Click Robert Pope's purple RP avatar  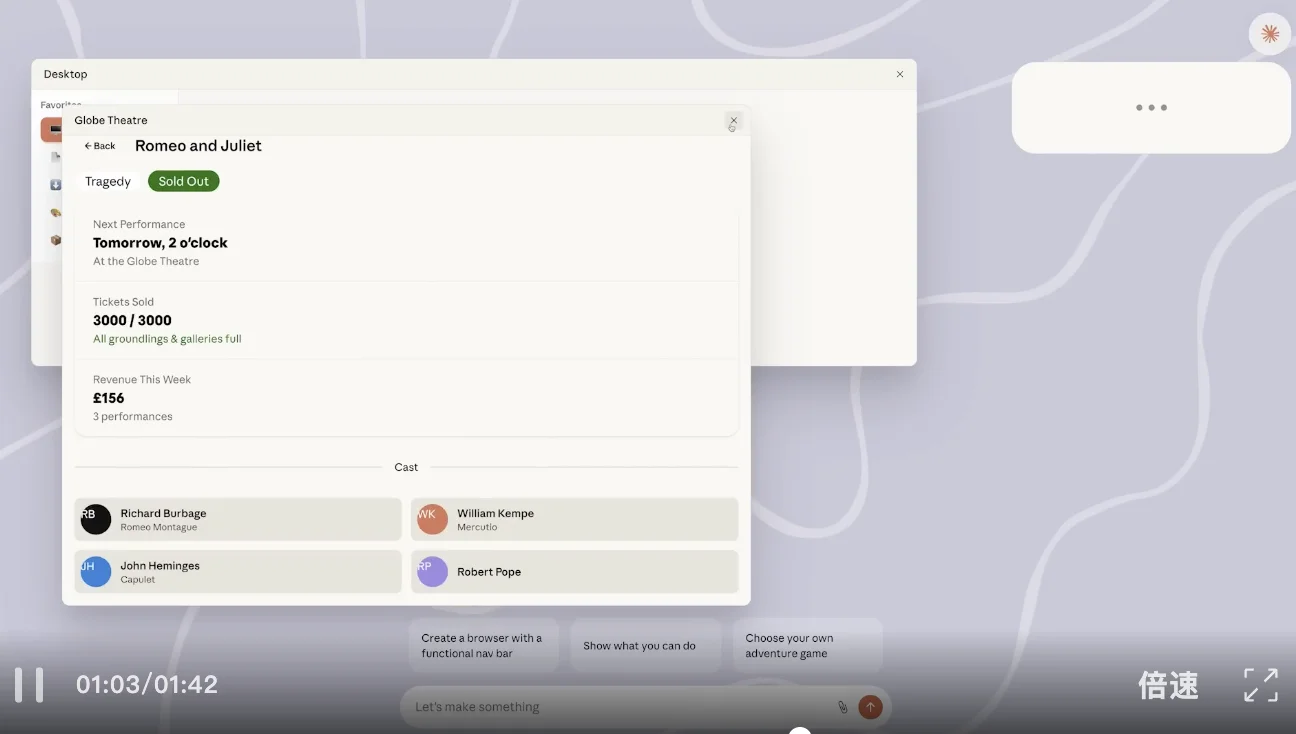click(x=432, y=571)
